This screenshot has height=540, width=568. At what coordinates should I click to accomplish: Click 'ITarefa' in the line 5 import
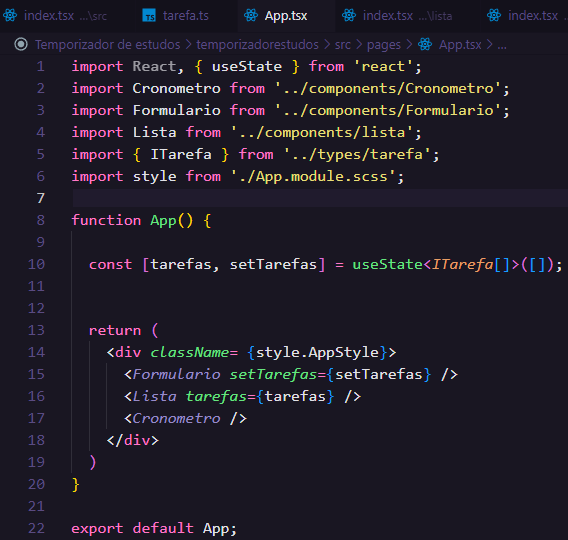pos(181,155)
